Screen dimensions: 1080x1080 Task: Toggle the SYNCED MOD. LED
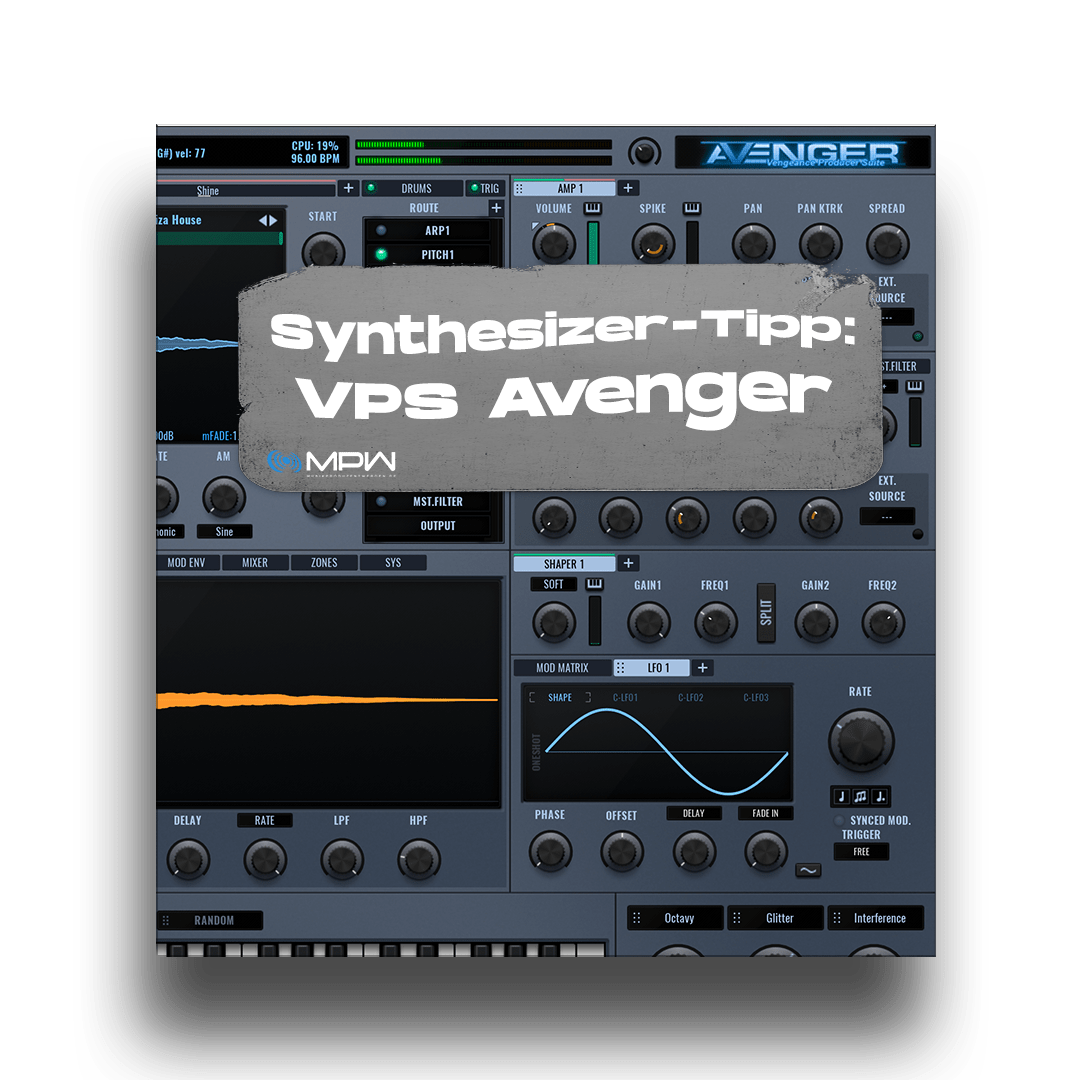coord(839,820)
